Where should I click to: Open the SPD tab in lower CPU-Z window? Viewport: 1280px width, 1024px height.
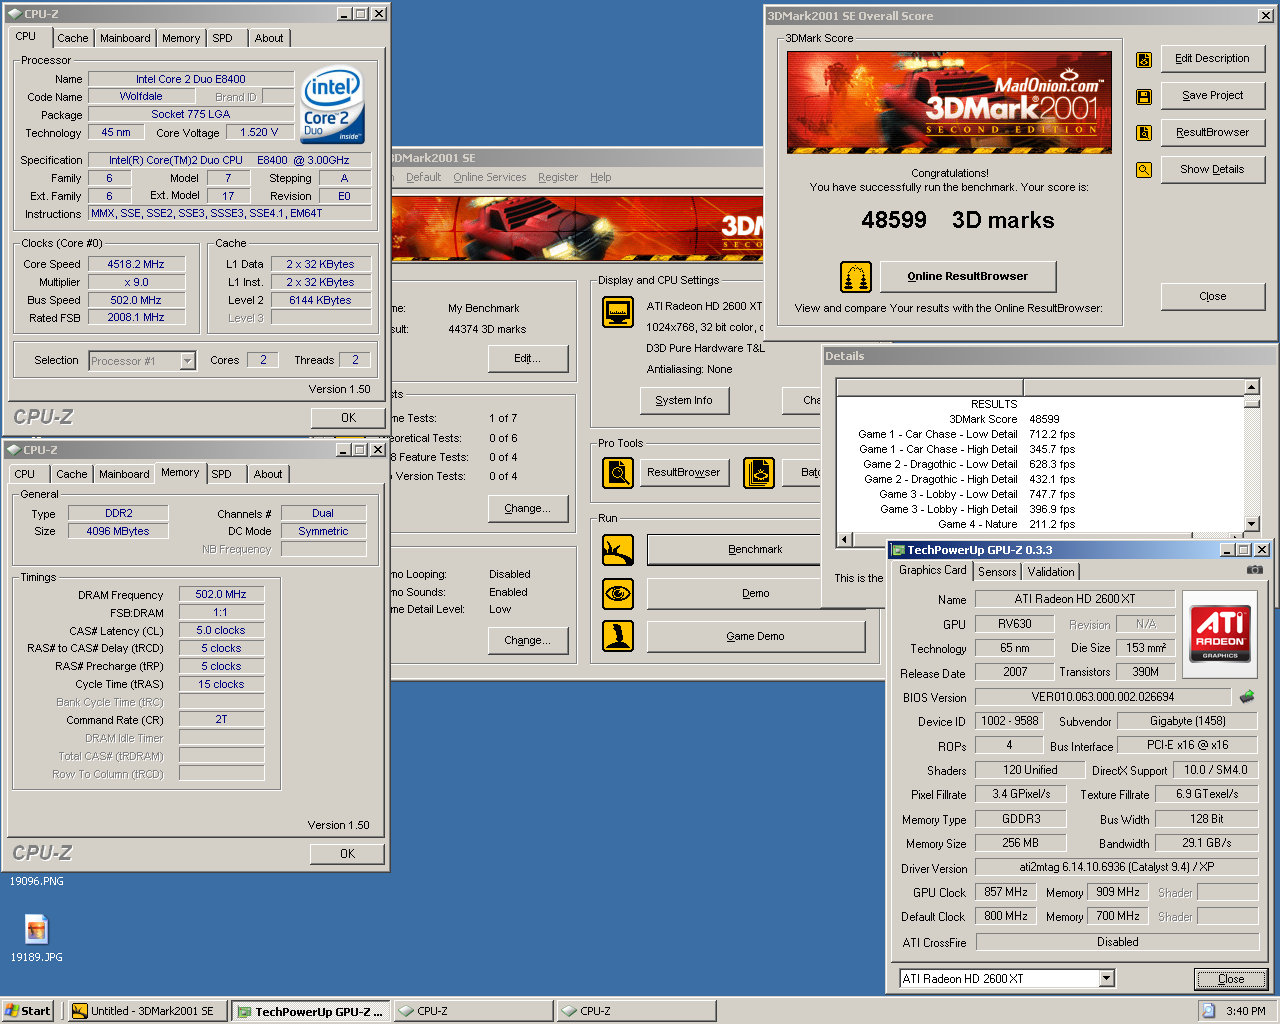click(222, 474)
